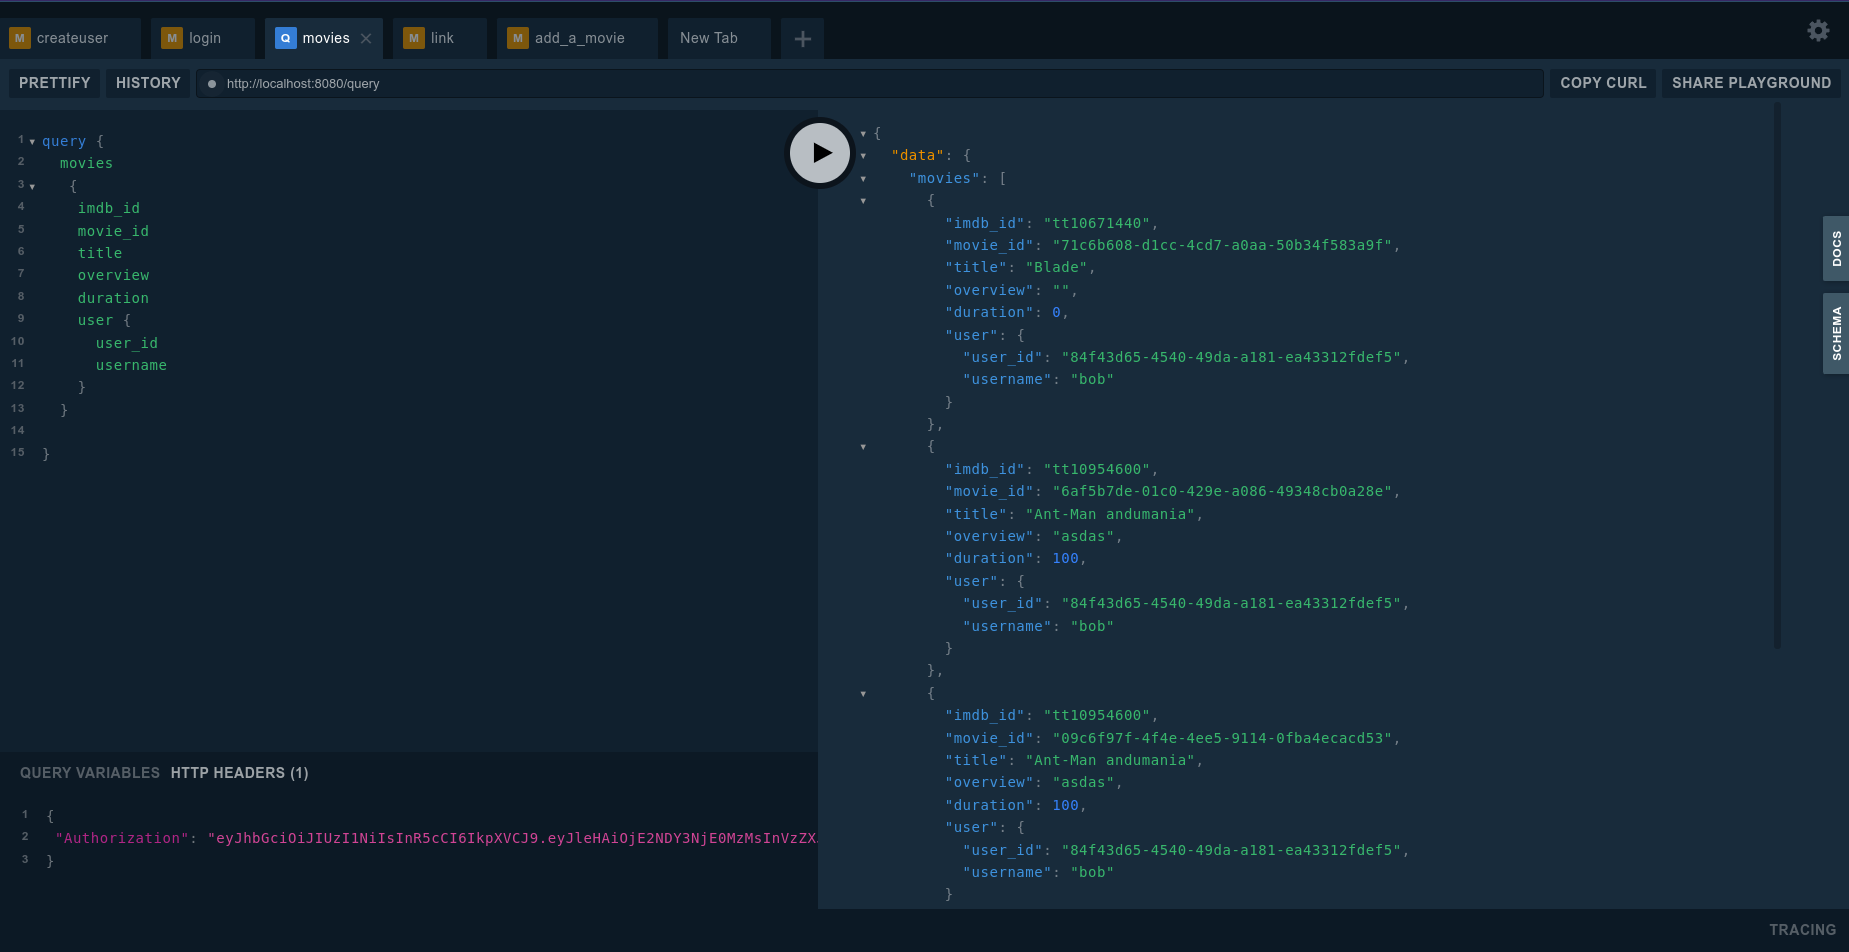
Task: Click the endpoint status dot indicator
Action: coord(211,84)
